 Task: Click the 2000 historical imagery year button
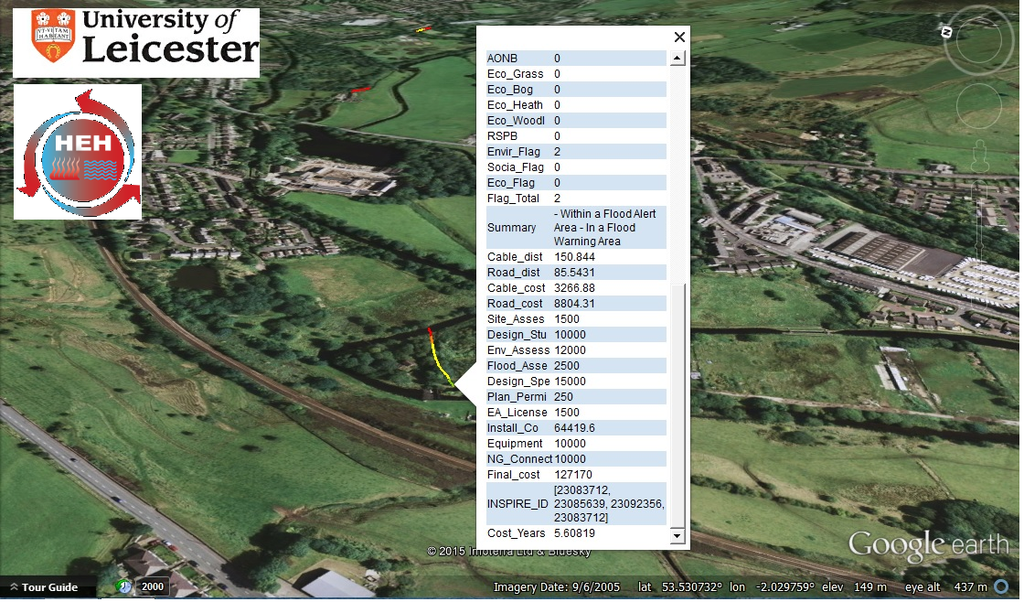click(153, 588)
